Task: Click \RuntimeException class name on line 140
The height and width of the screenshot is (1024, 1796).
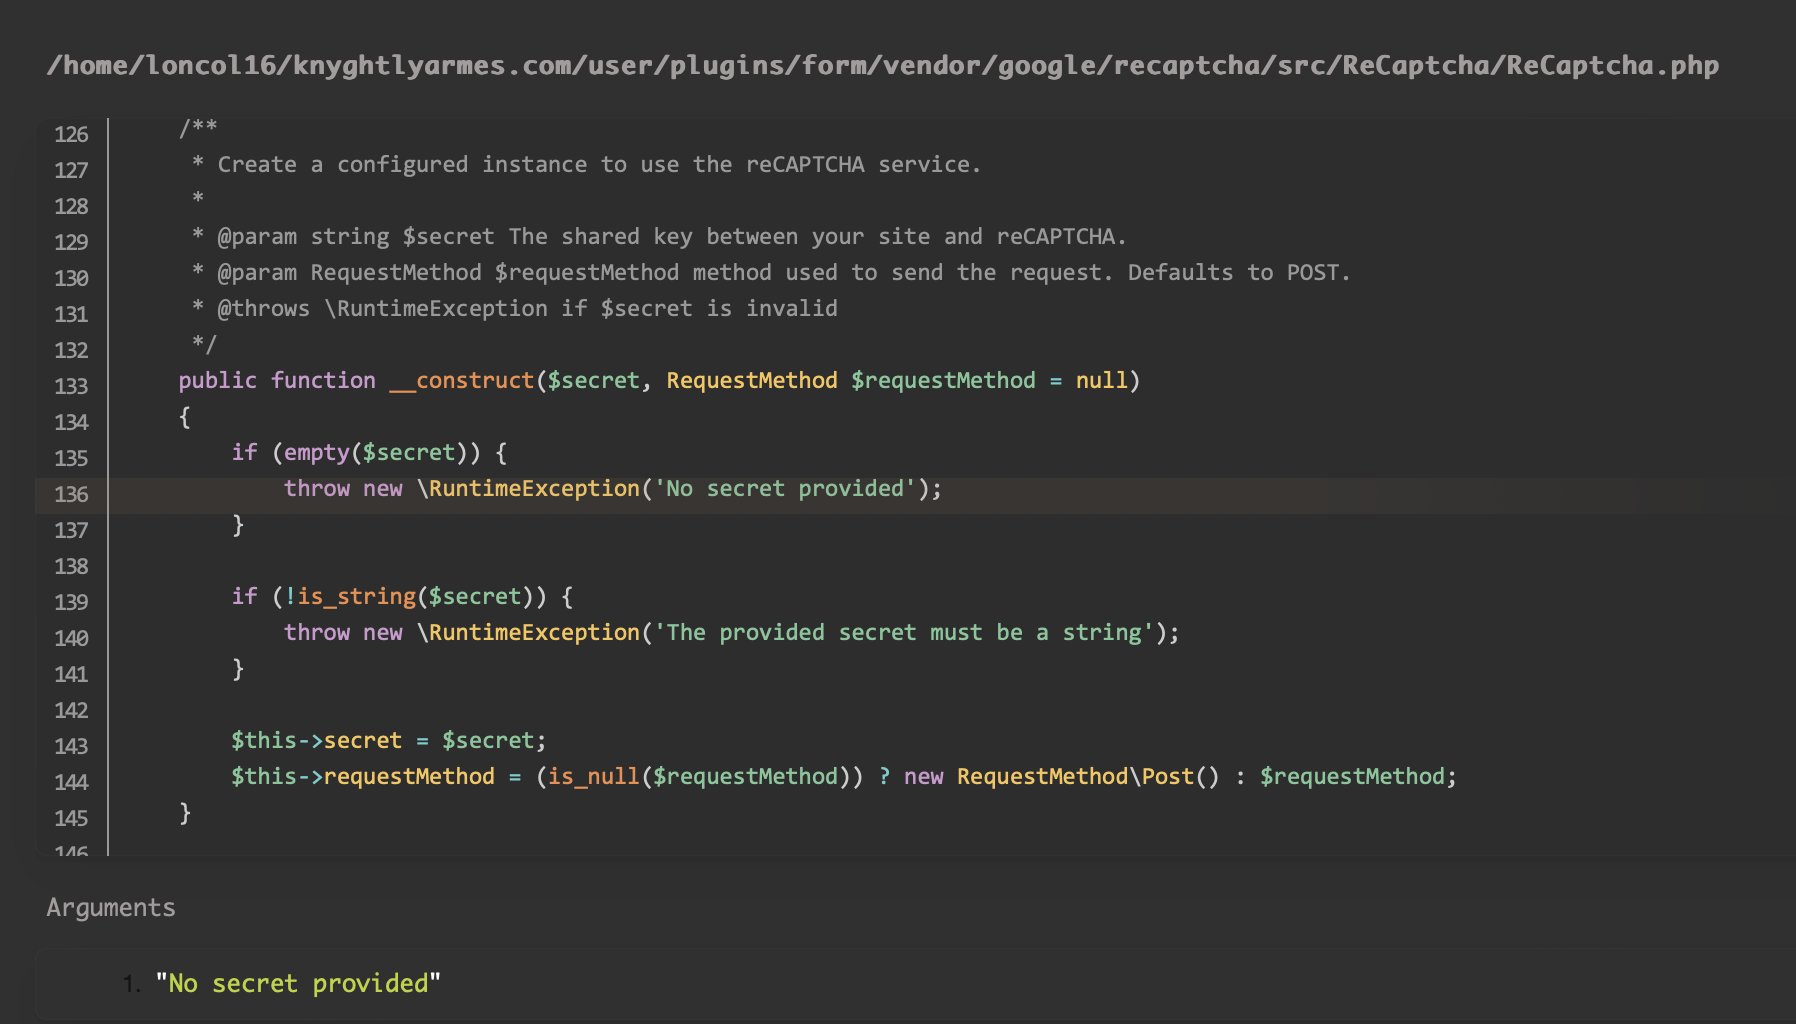Action: (x=528, y=633)
